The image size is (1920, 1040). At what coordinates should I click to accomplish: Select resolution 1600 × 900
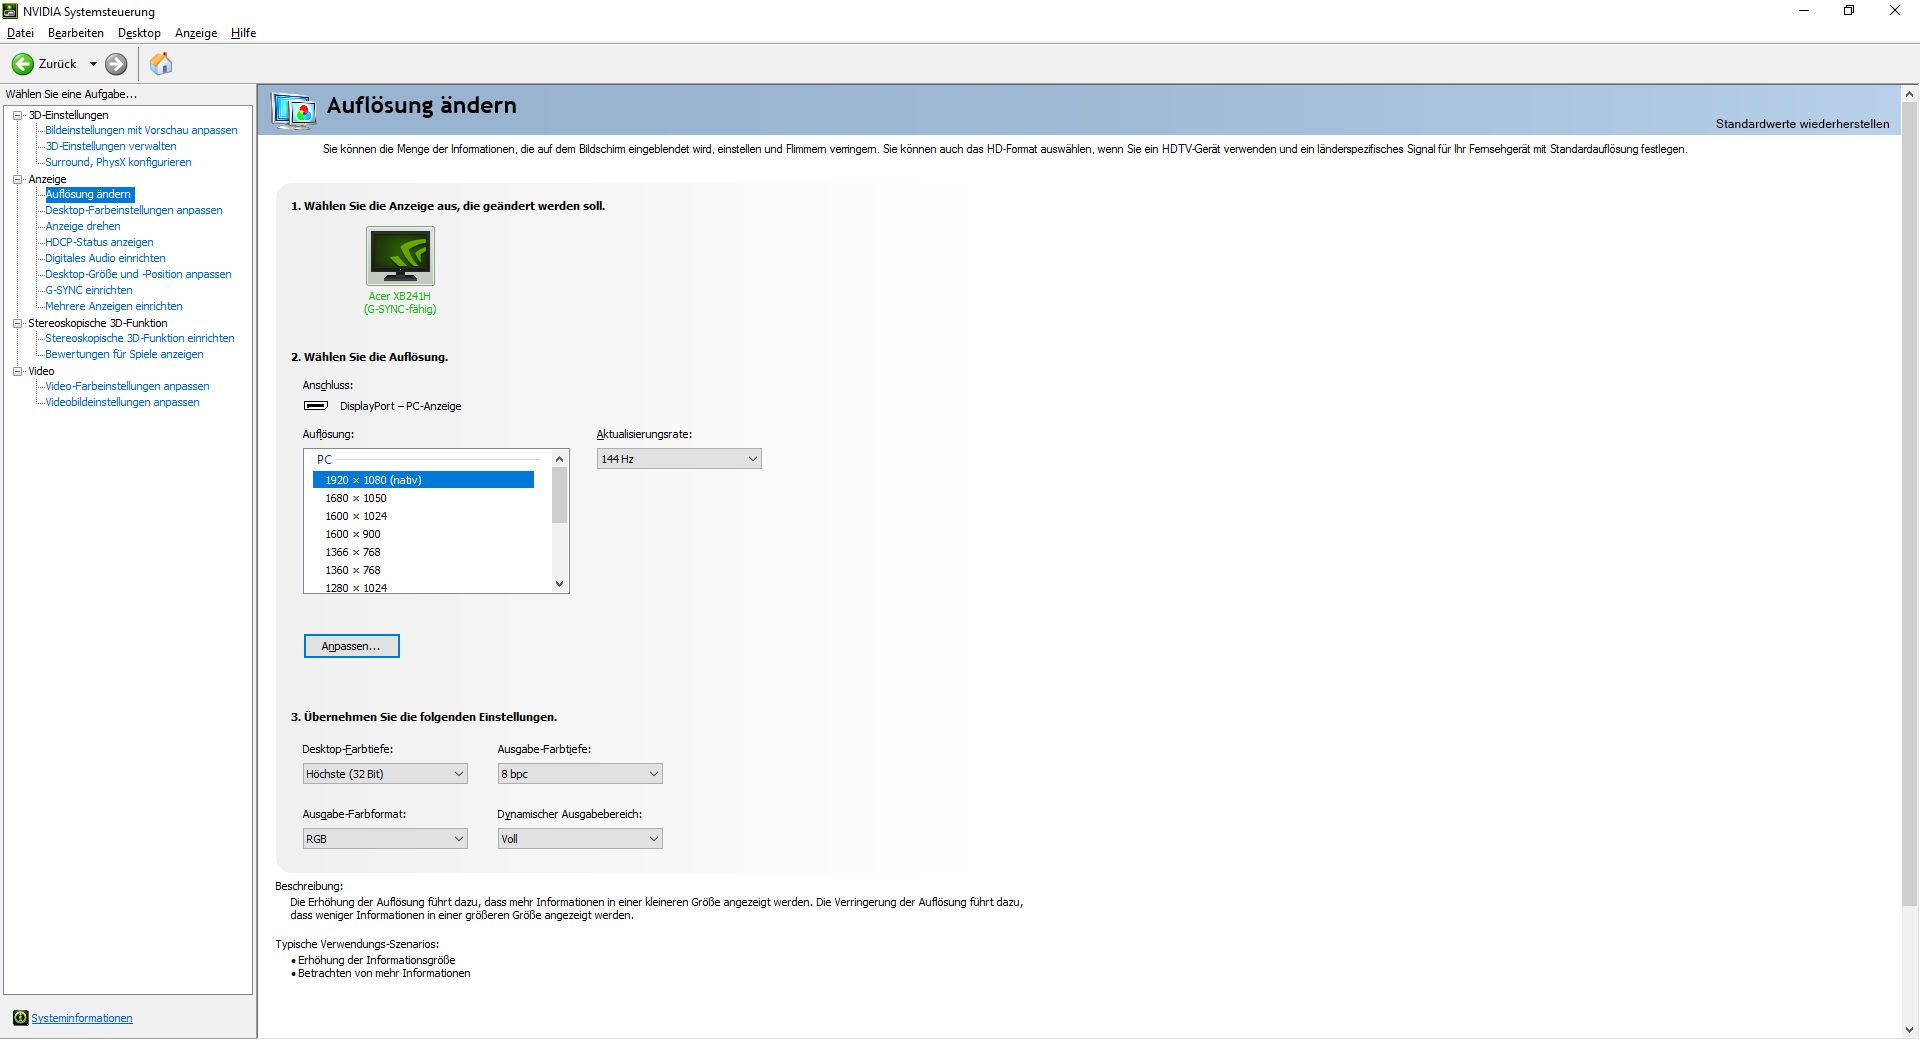click(423, 534)
